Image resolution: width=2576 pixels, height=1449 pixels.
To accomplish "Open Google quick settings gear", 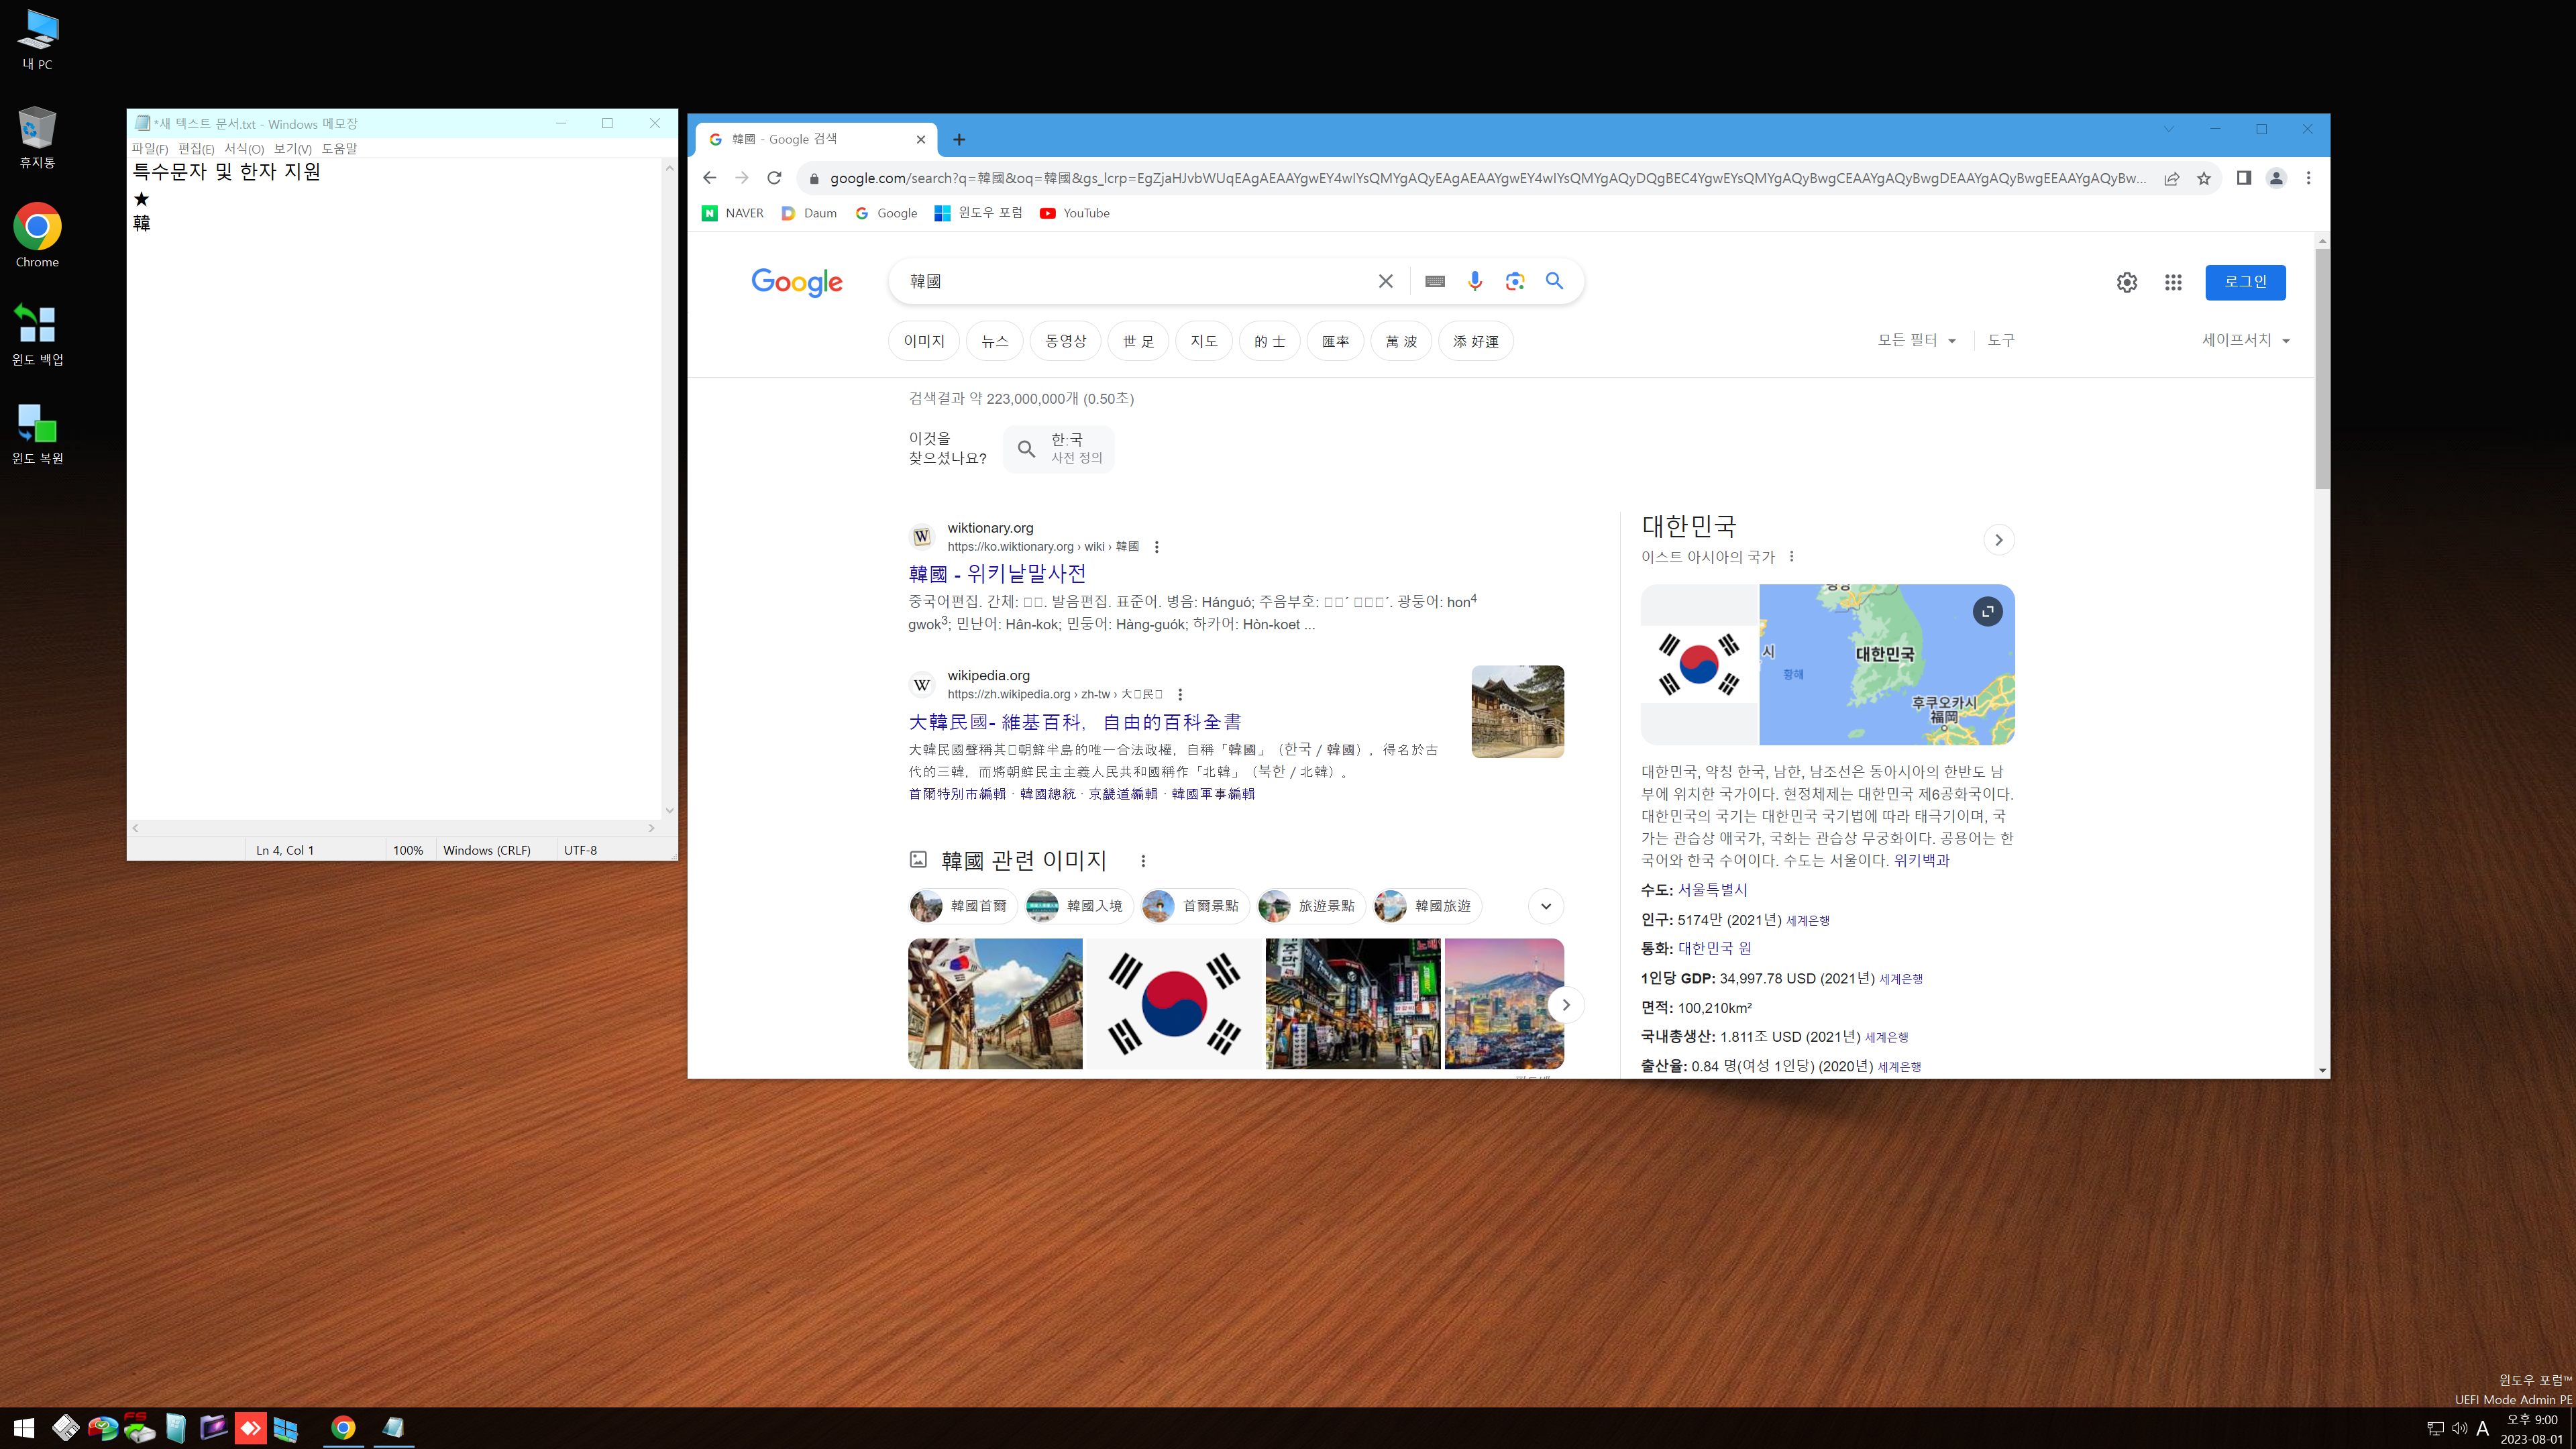I will tap(2127, 283).
